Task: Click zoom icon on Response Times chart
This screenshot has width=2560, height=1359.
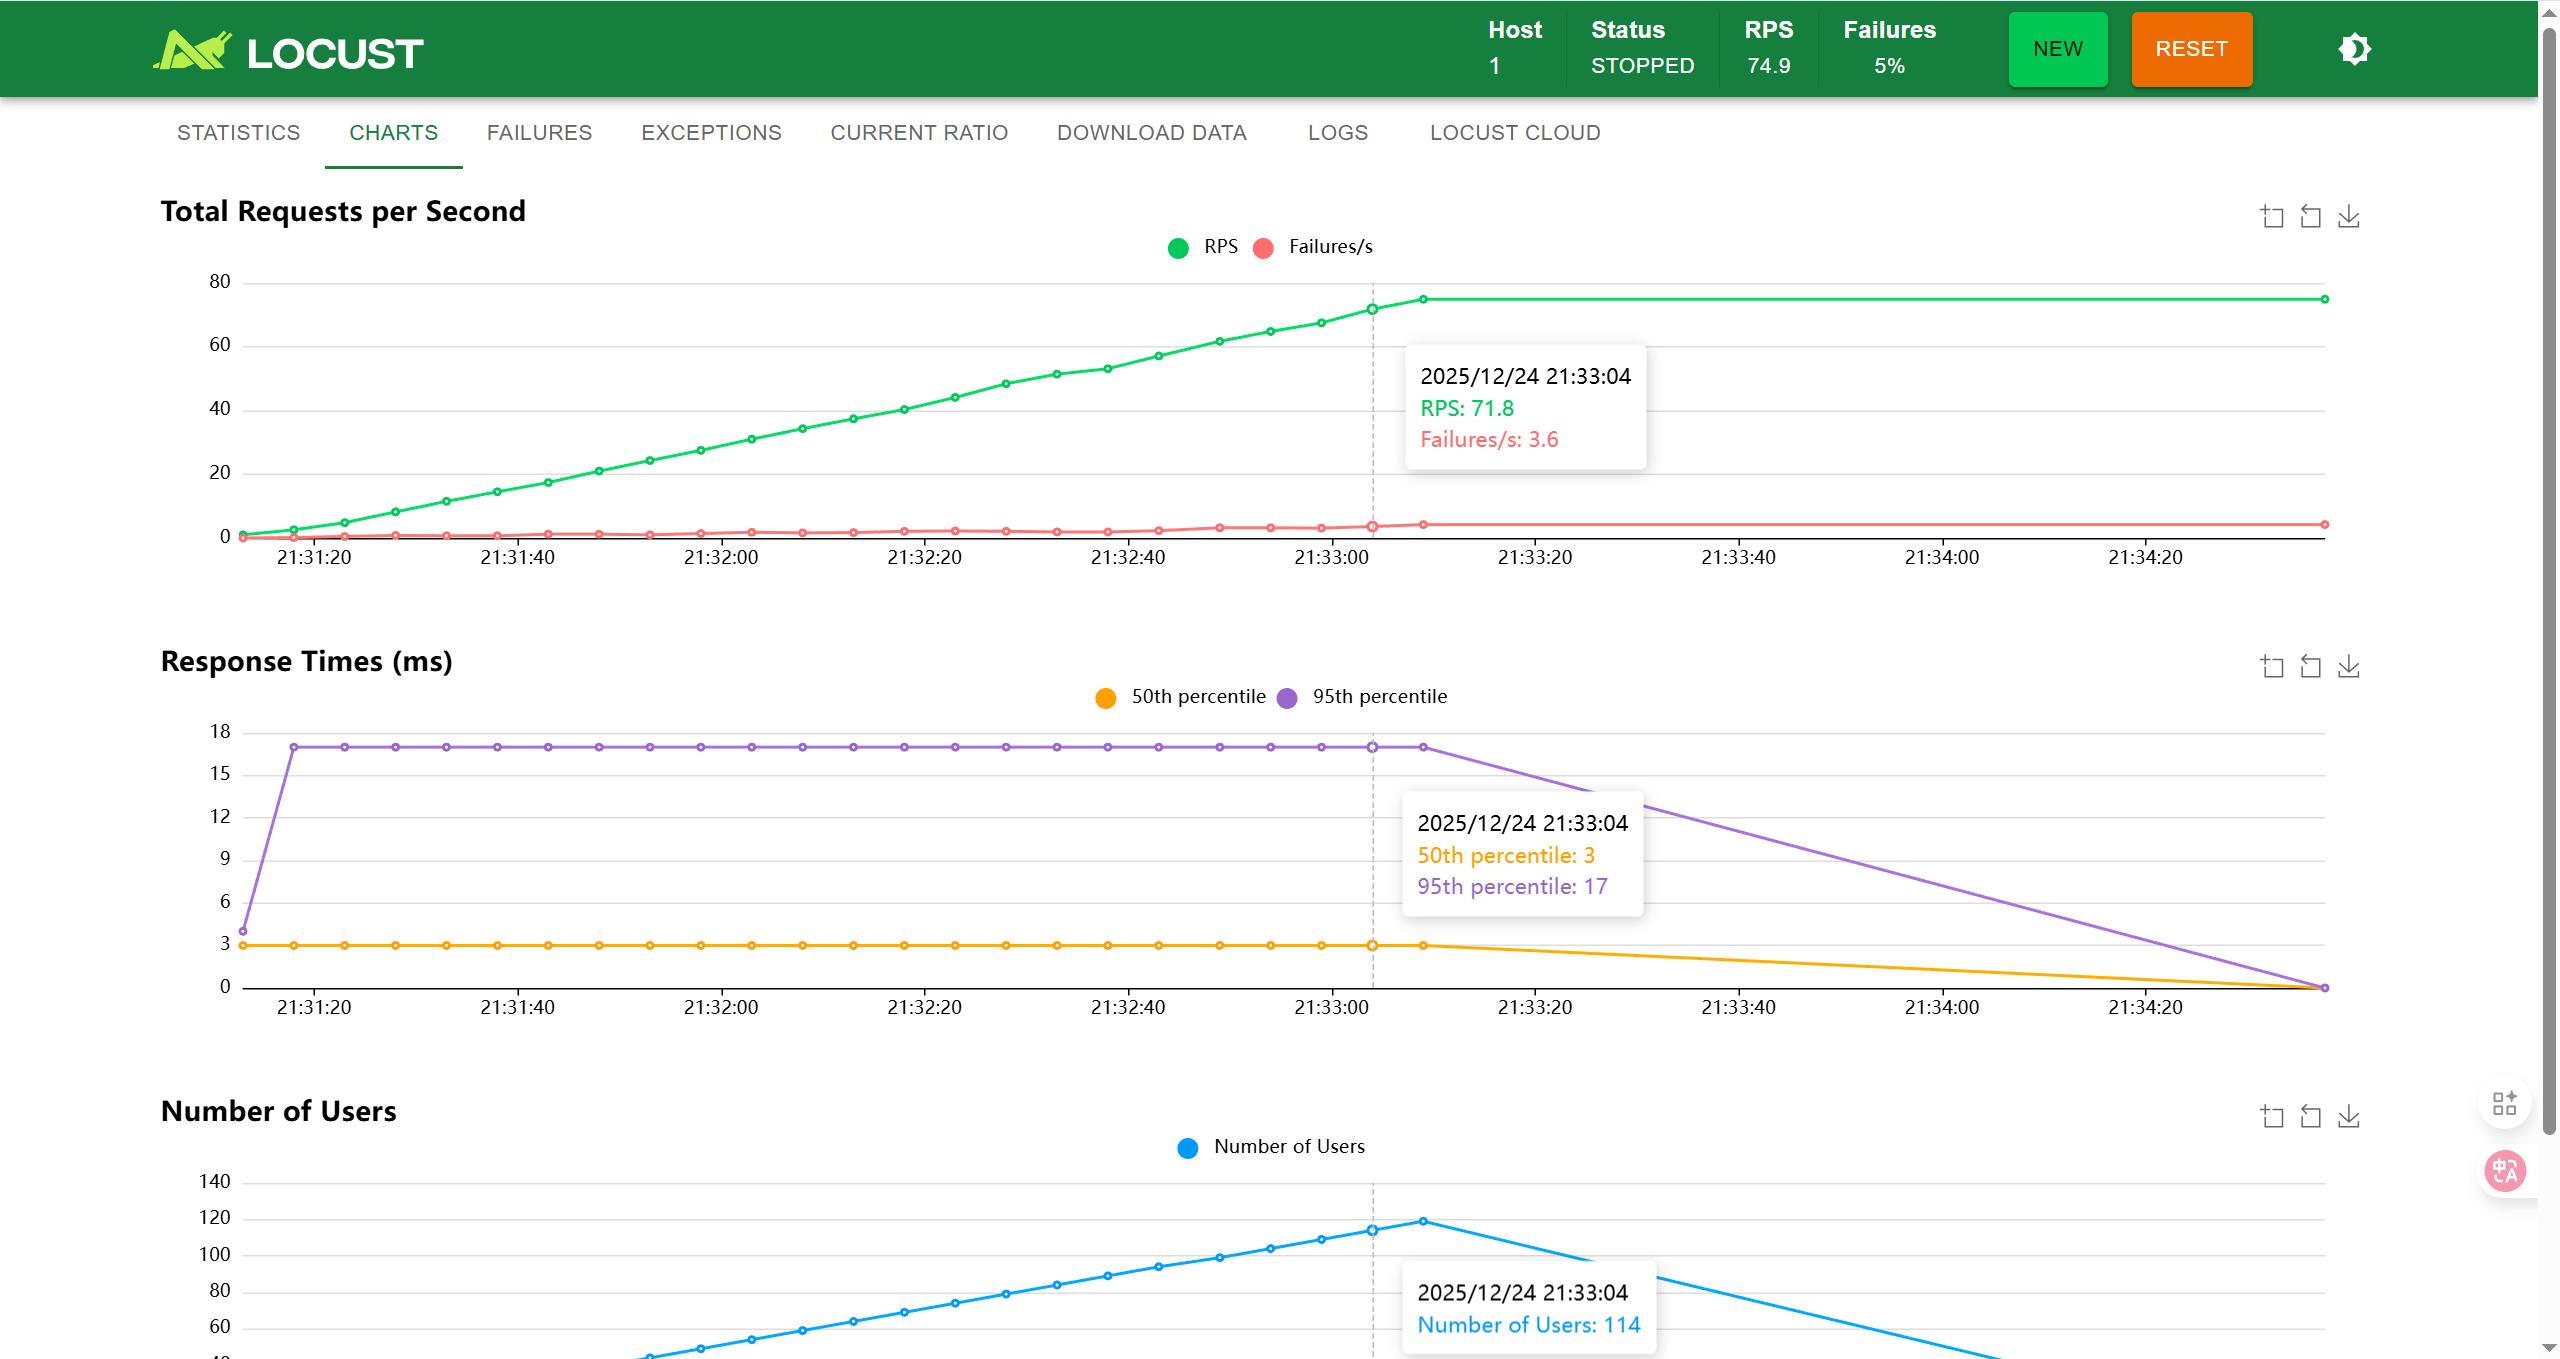Action: [2272, 667]
